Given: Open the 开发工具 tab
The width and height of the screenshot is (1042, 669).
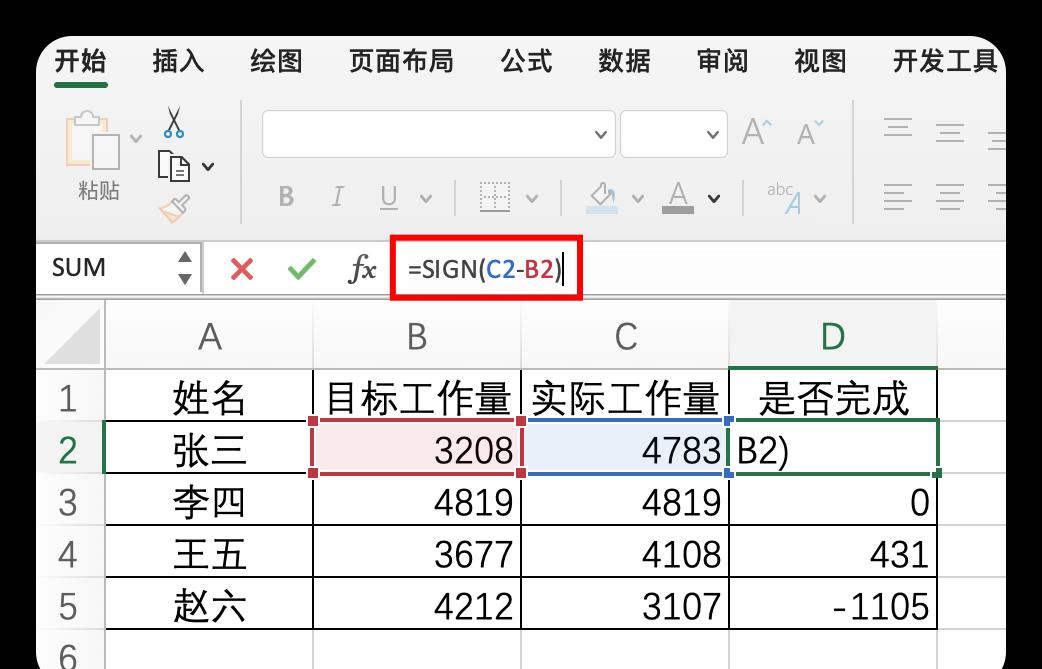Looking at the screenshot, I should [945, 61].
